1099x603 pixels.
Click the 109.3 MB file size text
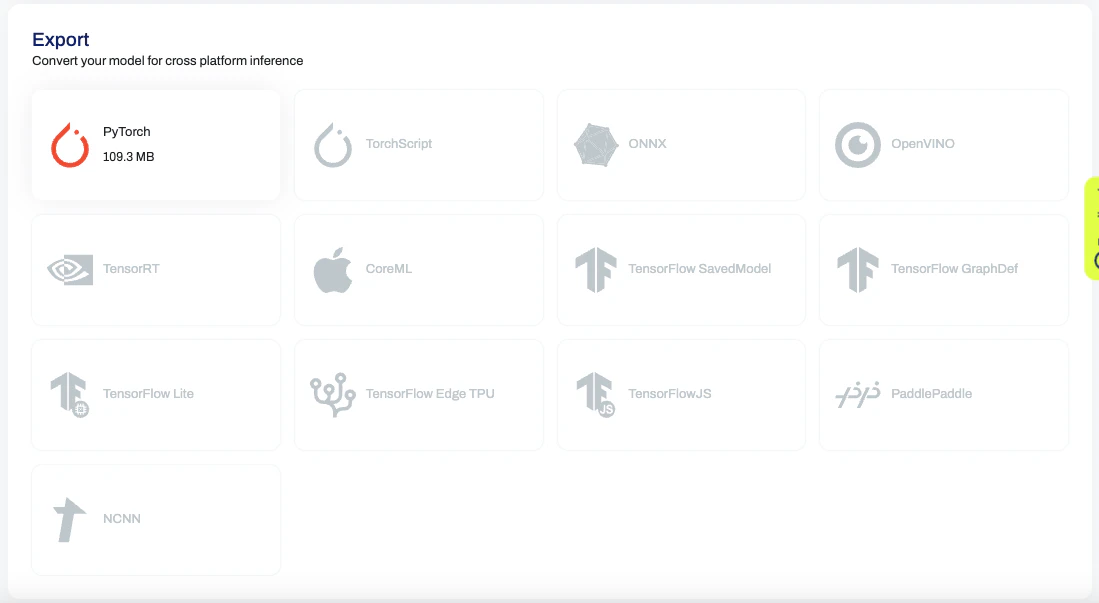point(128,156)
